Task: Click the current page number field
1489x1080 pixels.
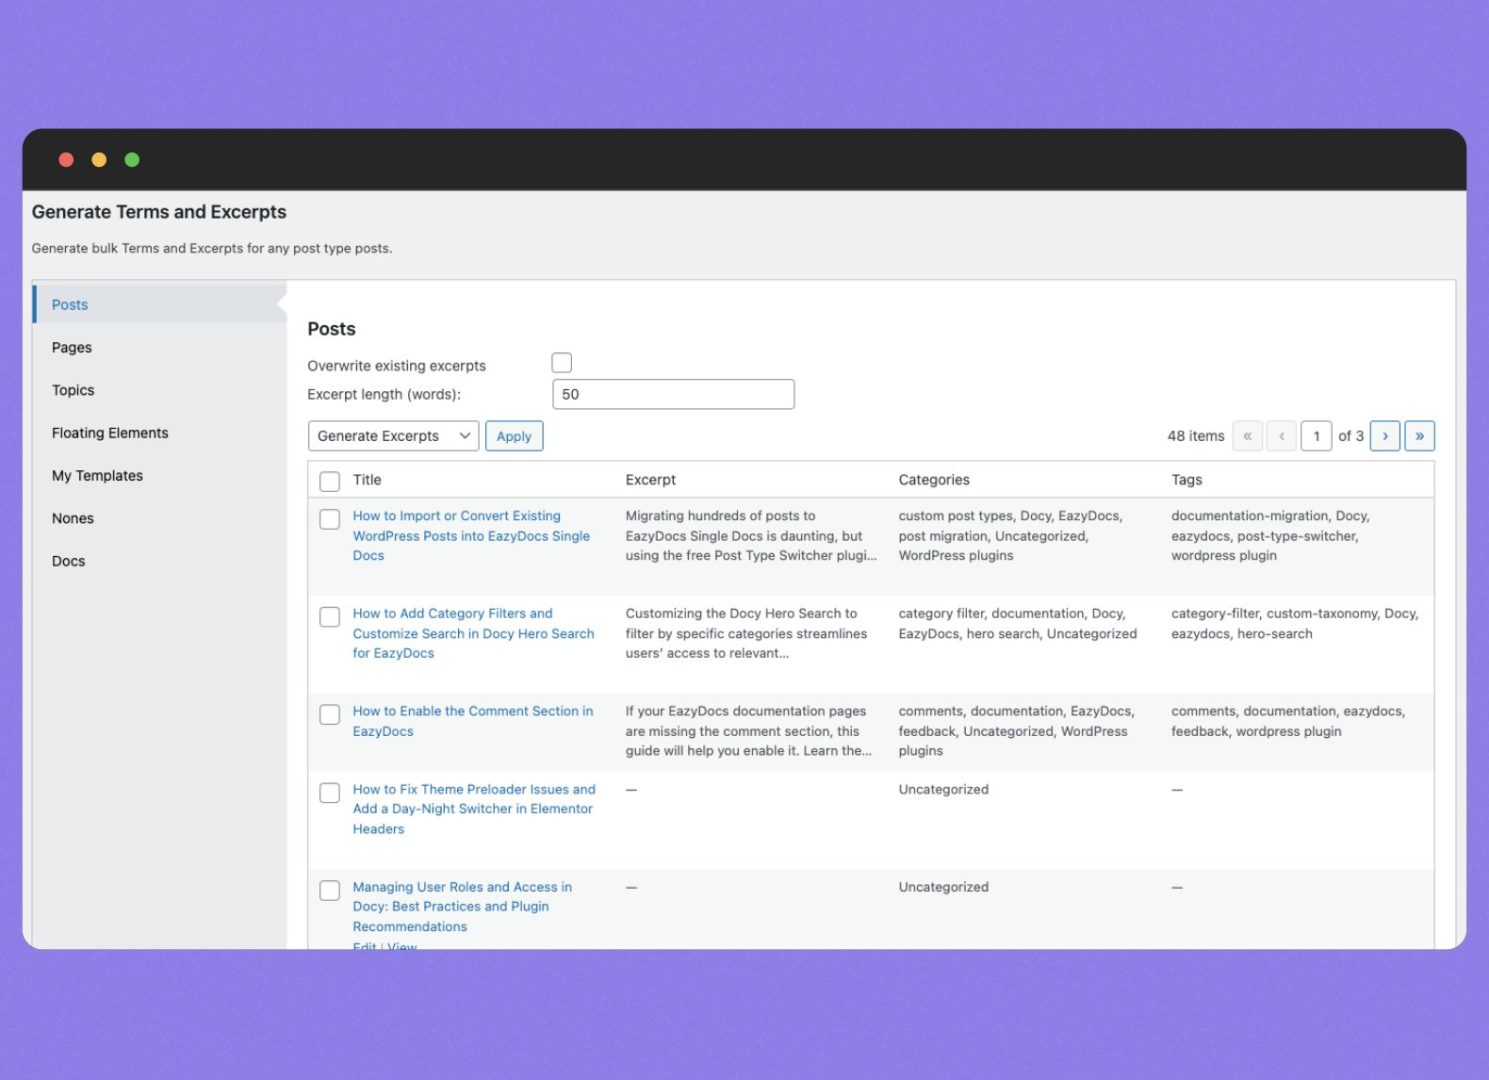Action: [x=1316, y=436]
